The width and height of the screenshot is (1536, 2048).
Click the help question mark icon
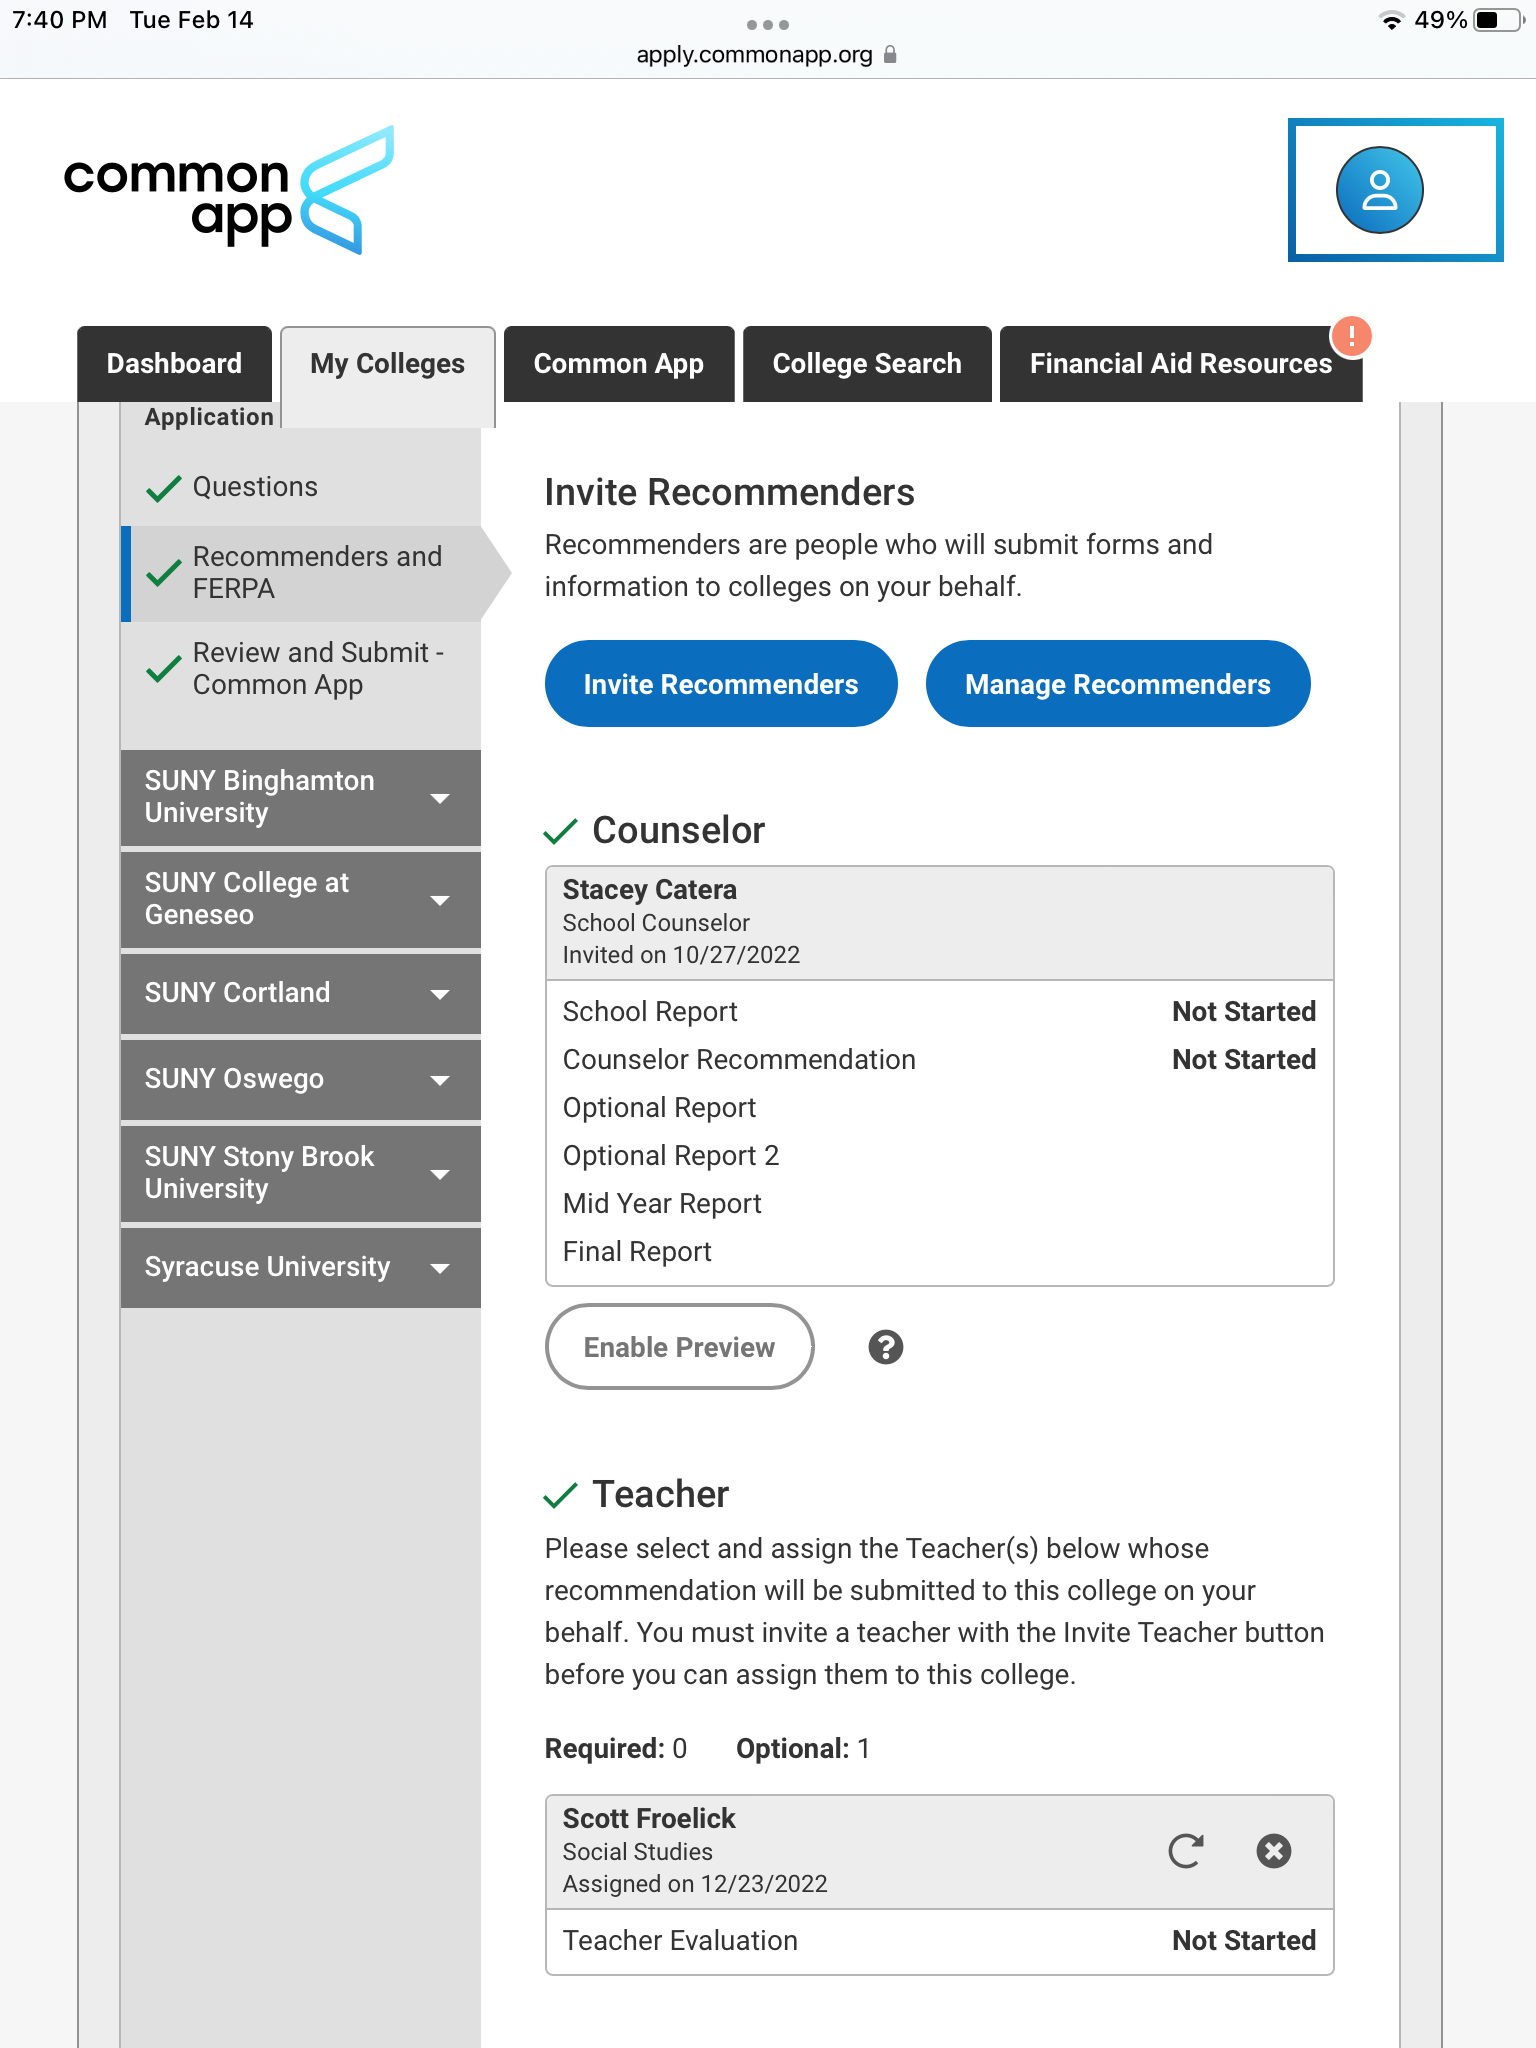[886, 1347]
